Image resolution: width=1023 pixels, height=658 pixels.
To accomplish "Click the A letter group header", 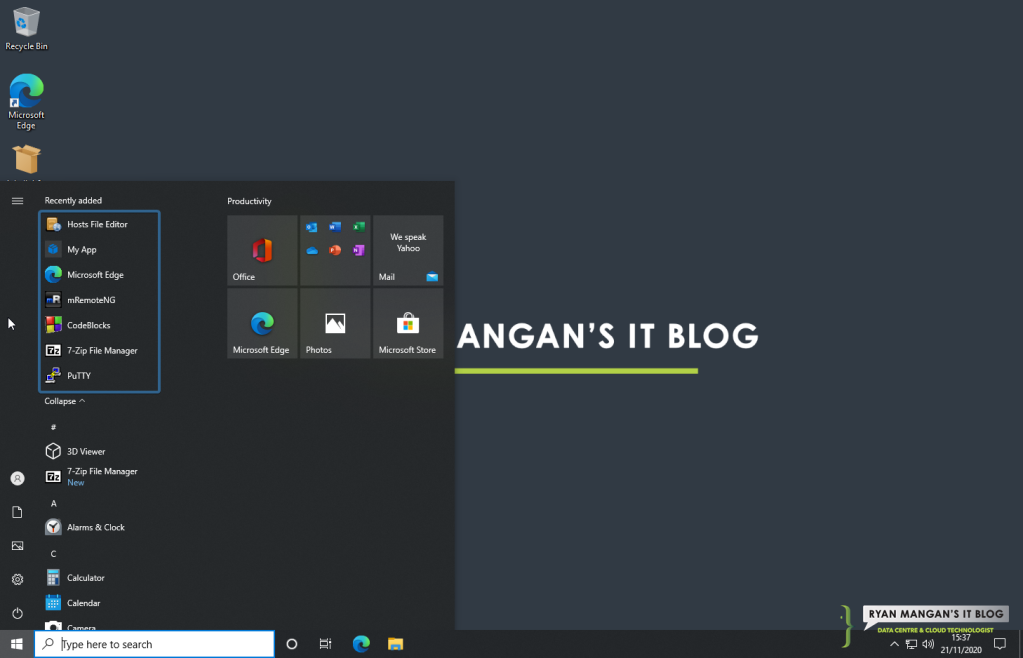I will tap(53, 503).
